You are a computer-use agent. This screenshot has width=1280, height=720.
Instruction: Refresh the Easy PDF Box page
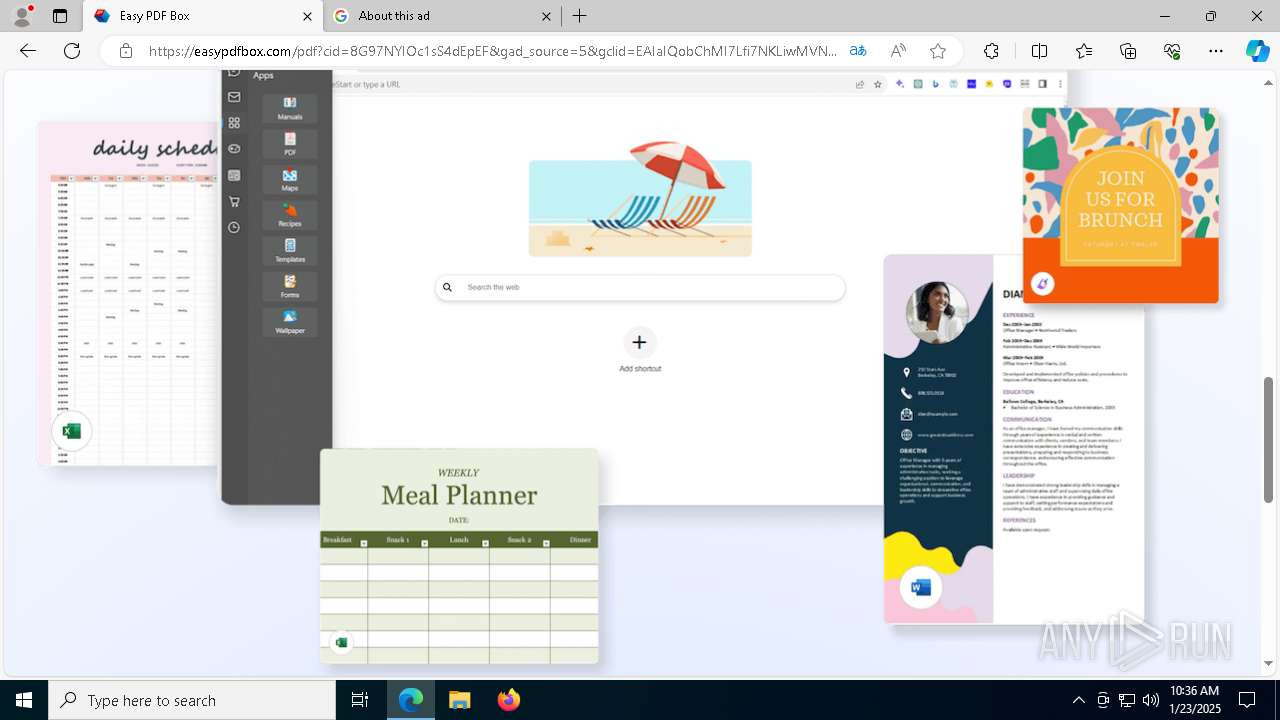click(x=72, y=51)
